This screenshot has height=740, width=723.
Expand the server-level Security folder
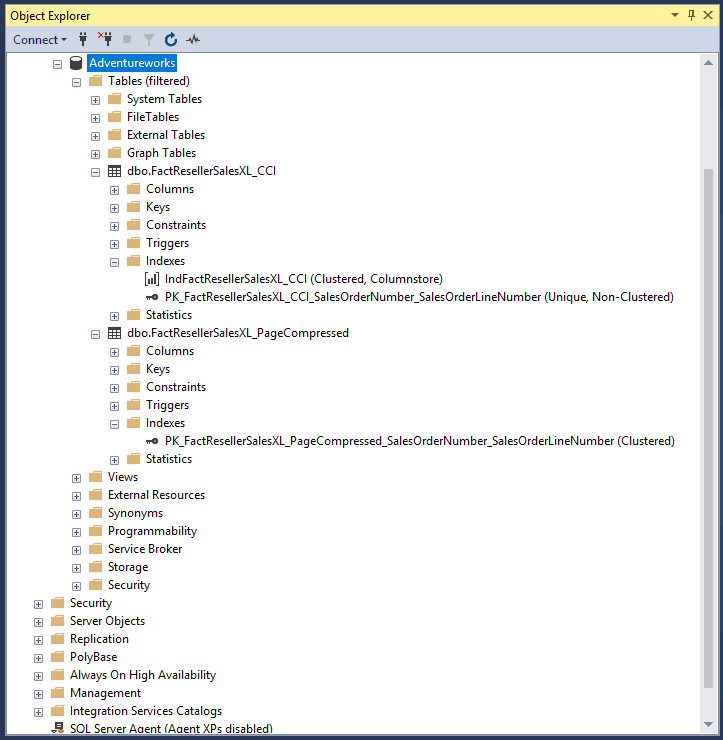point(39,604)
